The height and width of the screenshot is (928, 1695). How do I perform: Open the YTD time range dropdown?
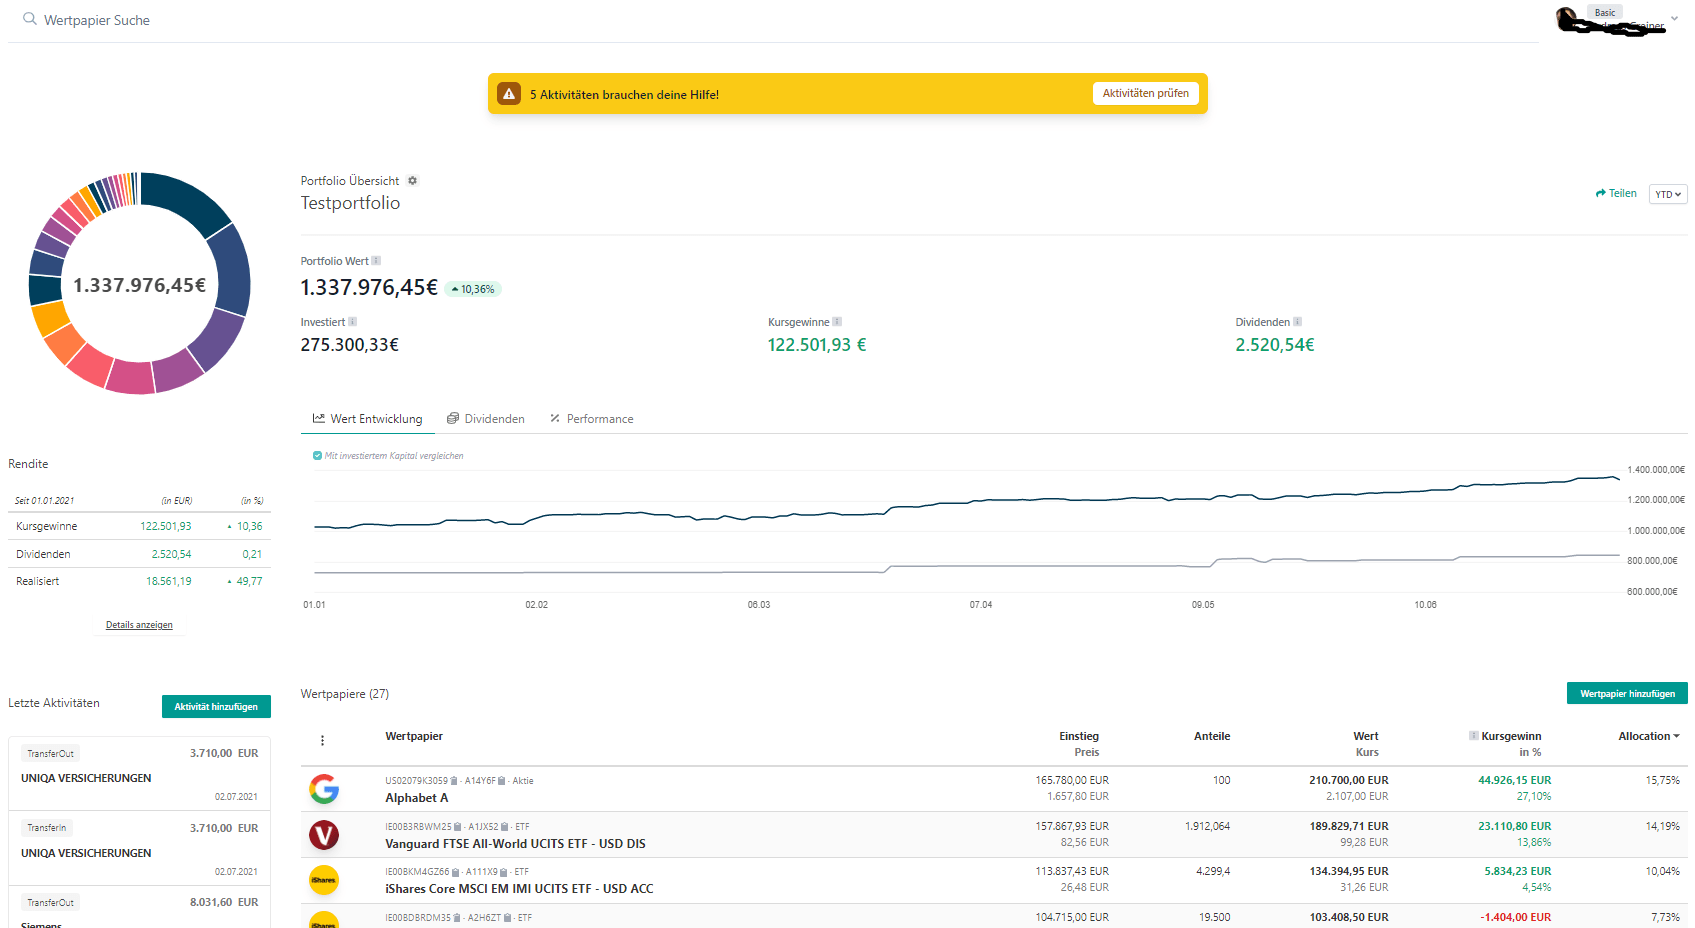click(x=1667, y=194)
